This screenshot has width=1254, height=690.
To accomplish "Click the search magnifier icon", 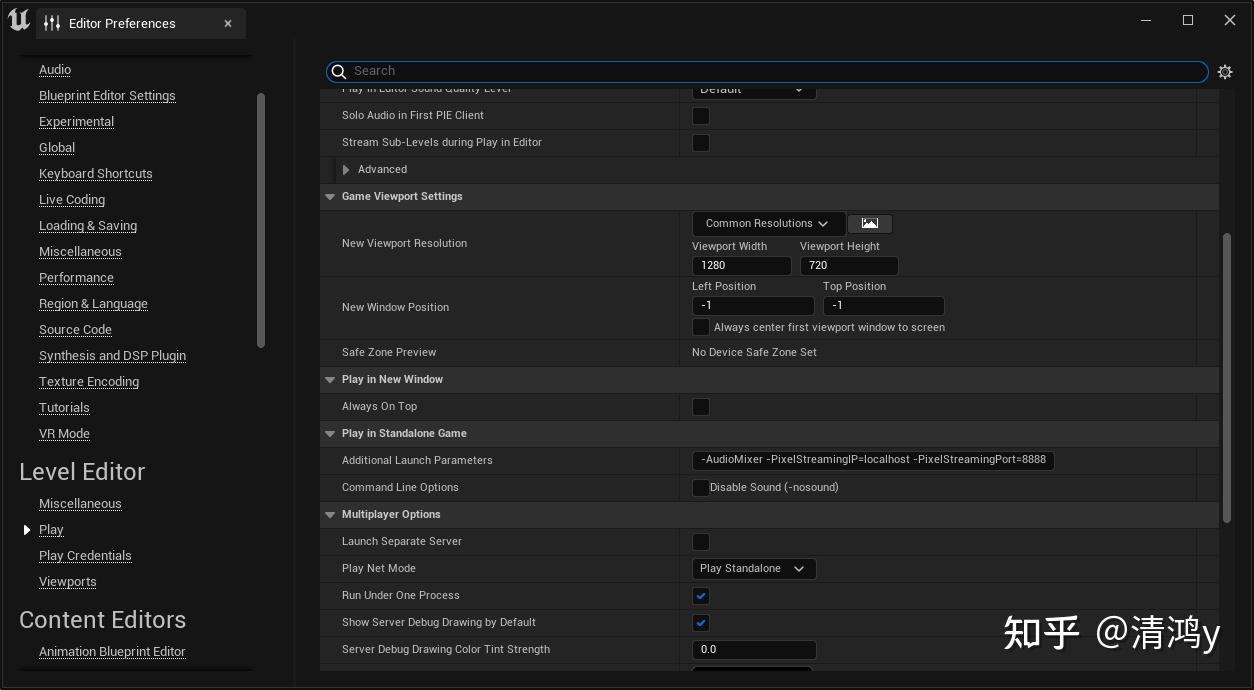I will tap(339, 71).
